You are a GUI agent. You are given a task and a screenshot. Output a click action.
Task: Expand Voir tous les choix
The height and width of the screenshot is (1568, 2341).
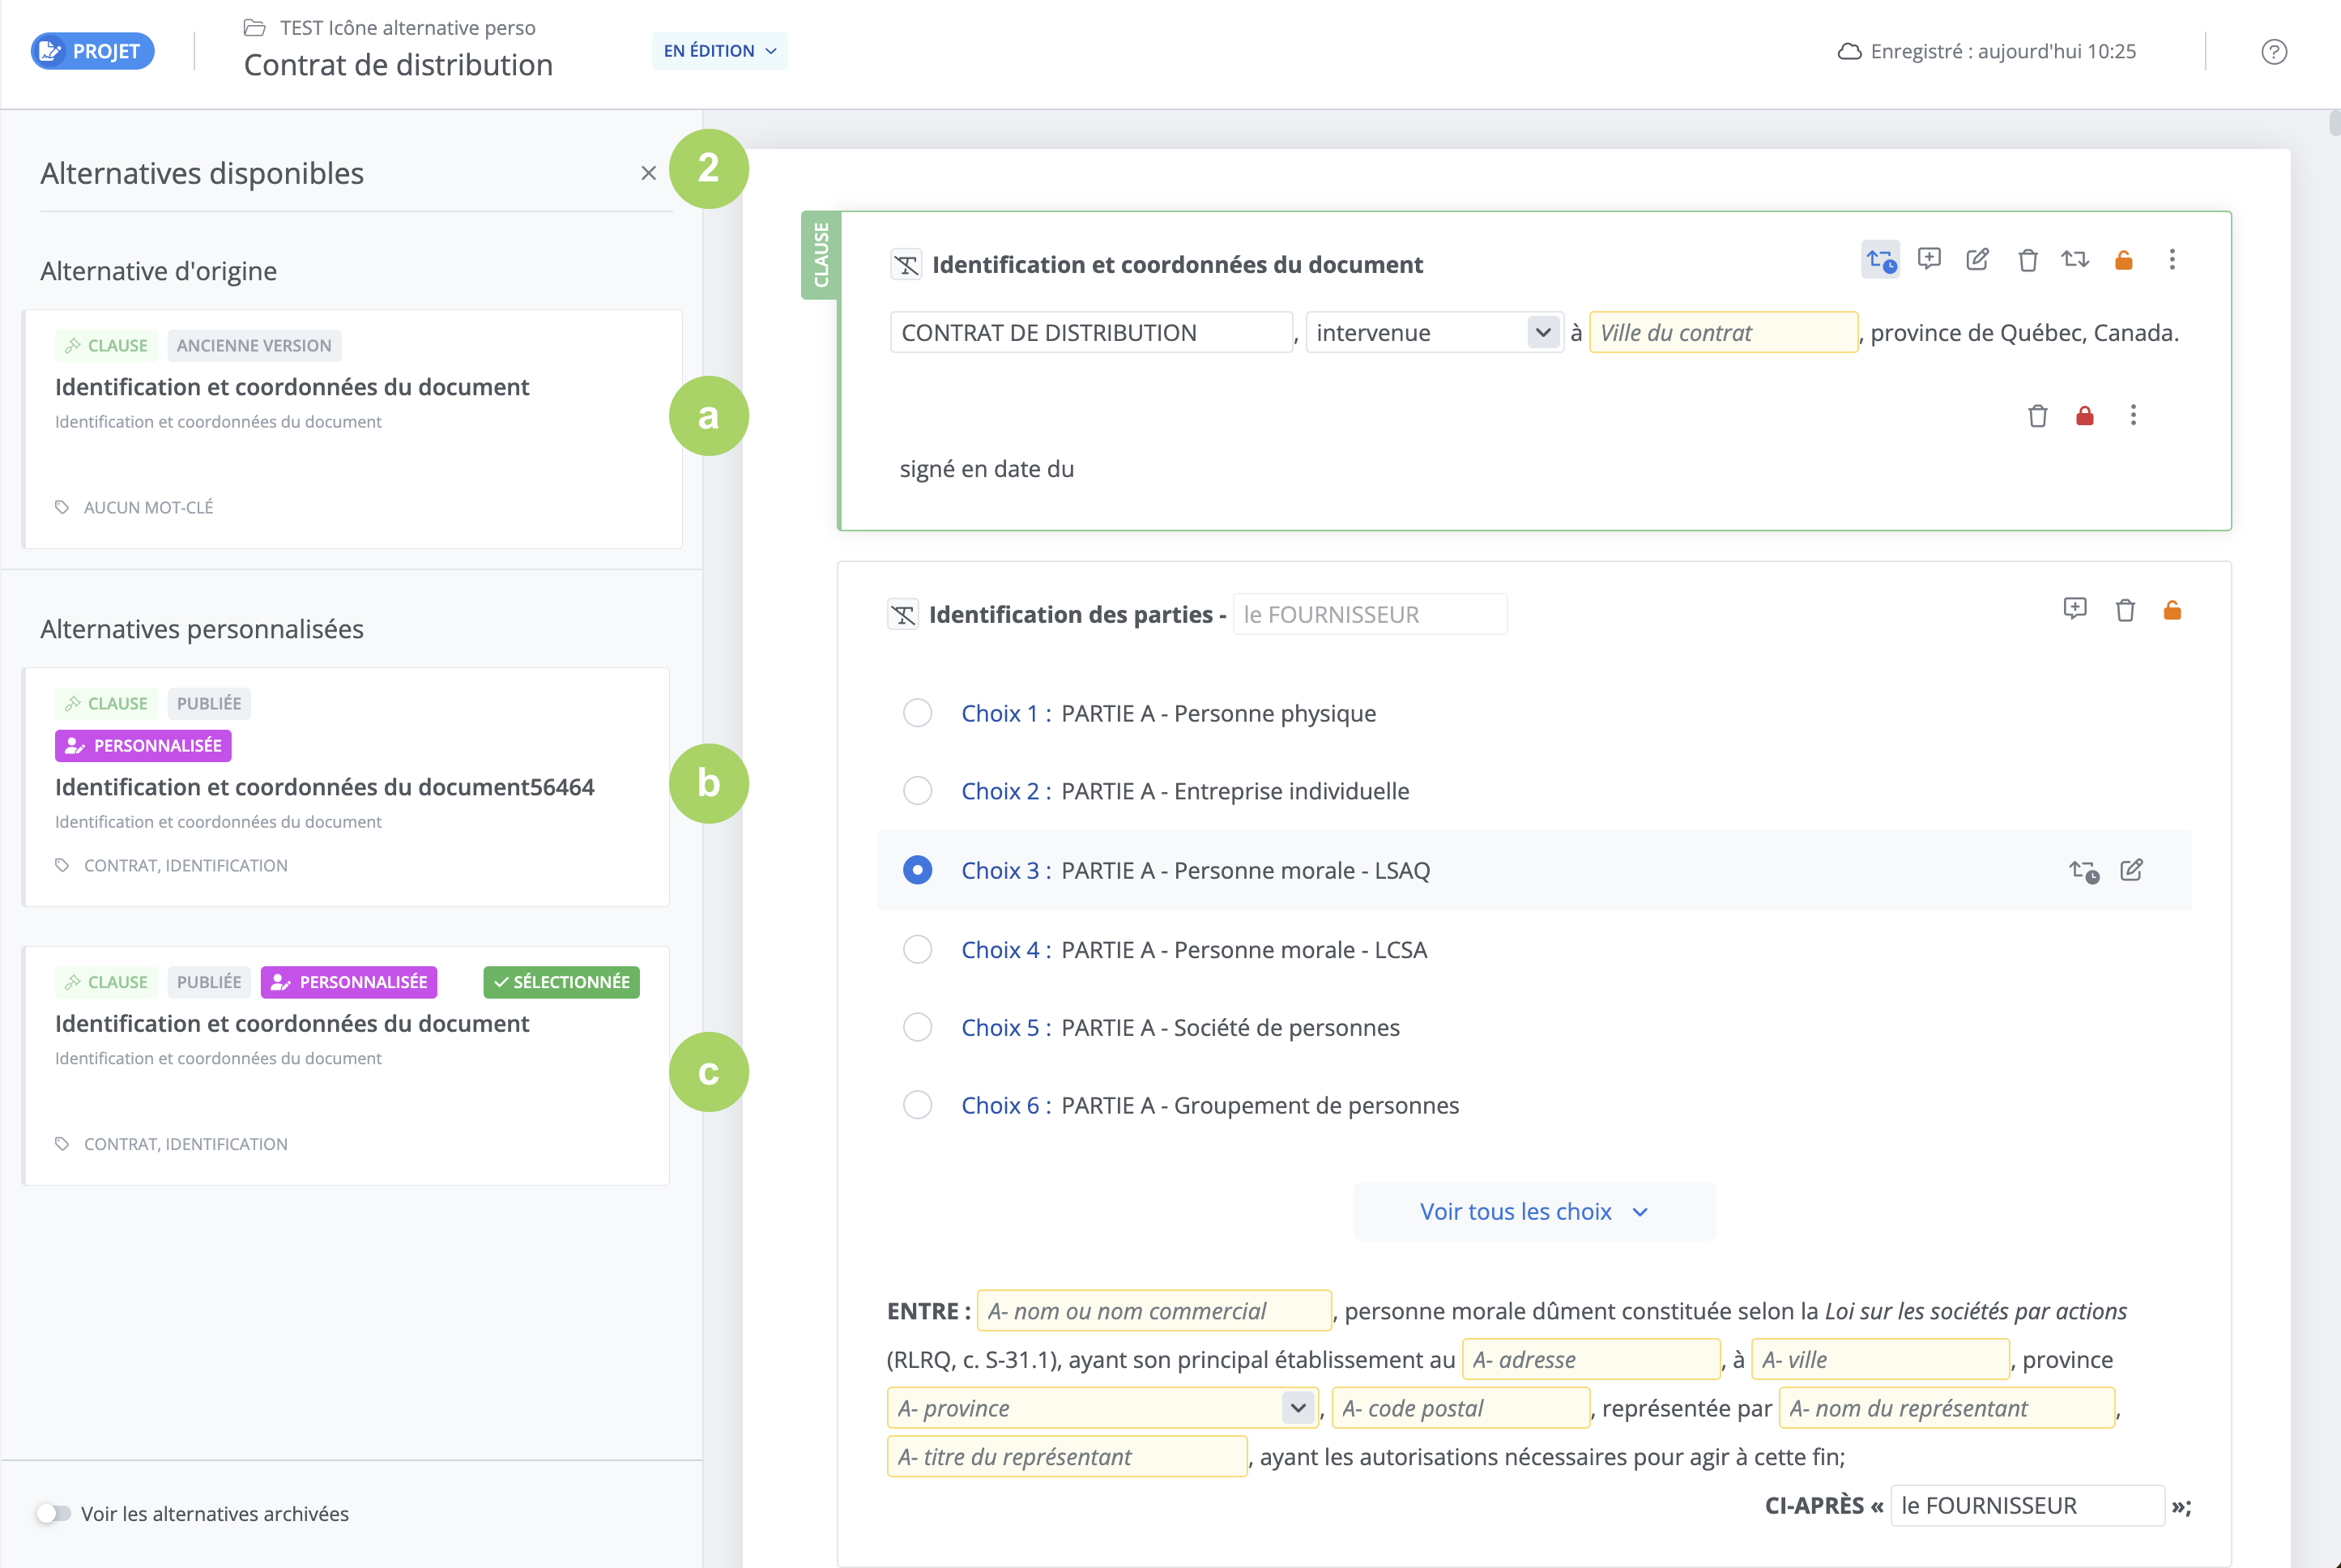point(1533,1211)
